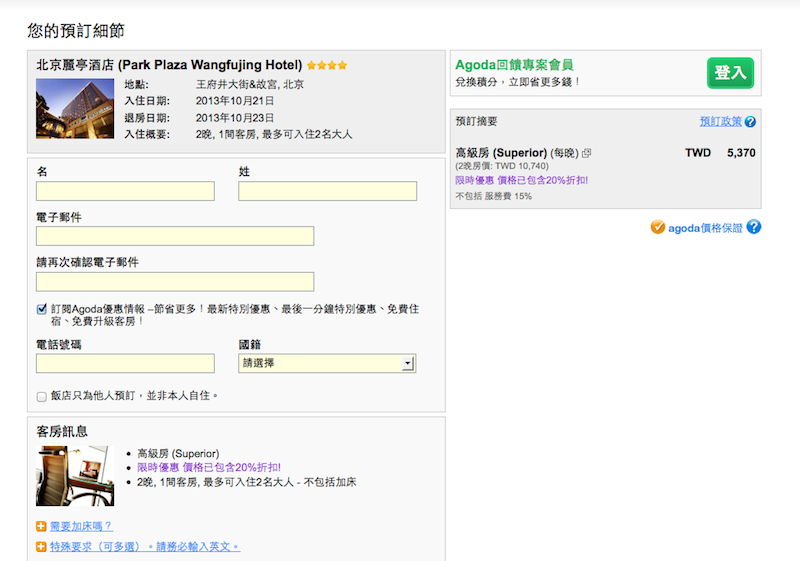Click the 電子郵件 email input field
800x561 pixels.
tap(175, 236)
